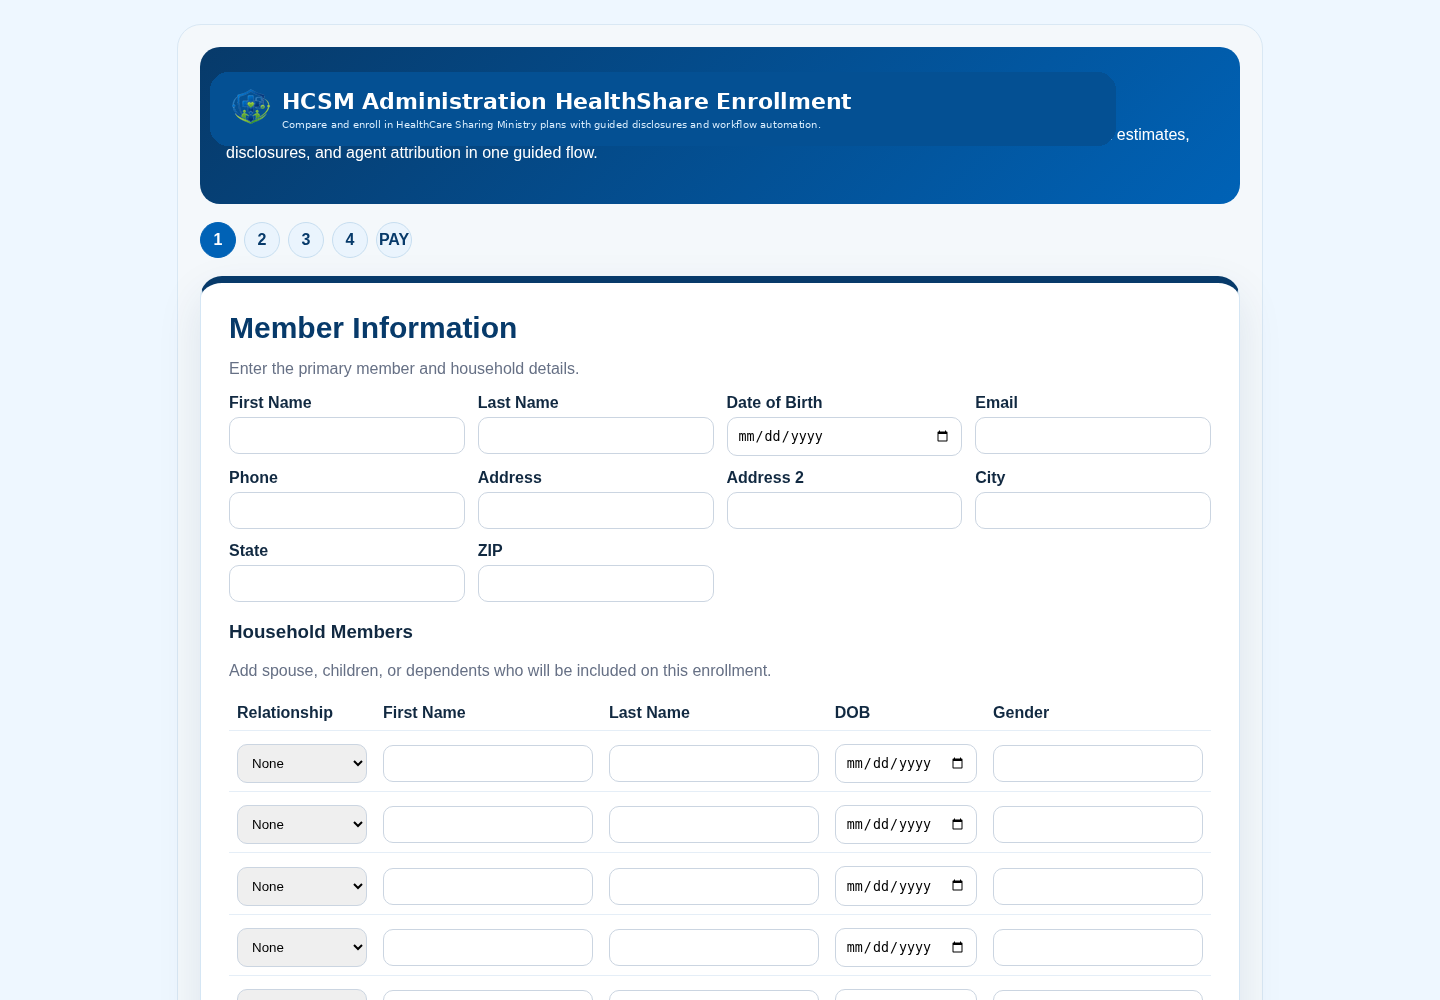Focus the Address field
The width and height of the screenshot is (1440, 1000).
(596, 511)
